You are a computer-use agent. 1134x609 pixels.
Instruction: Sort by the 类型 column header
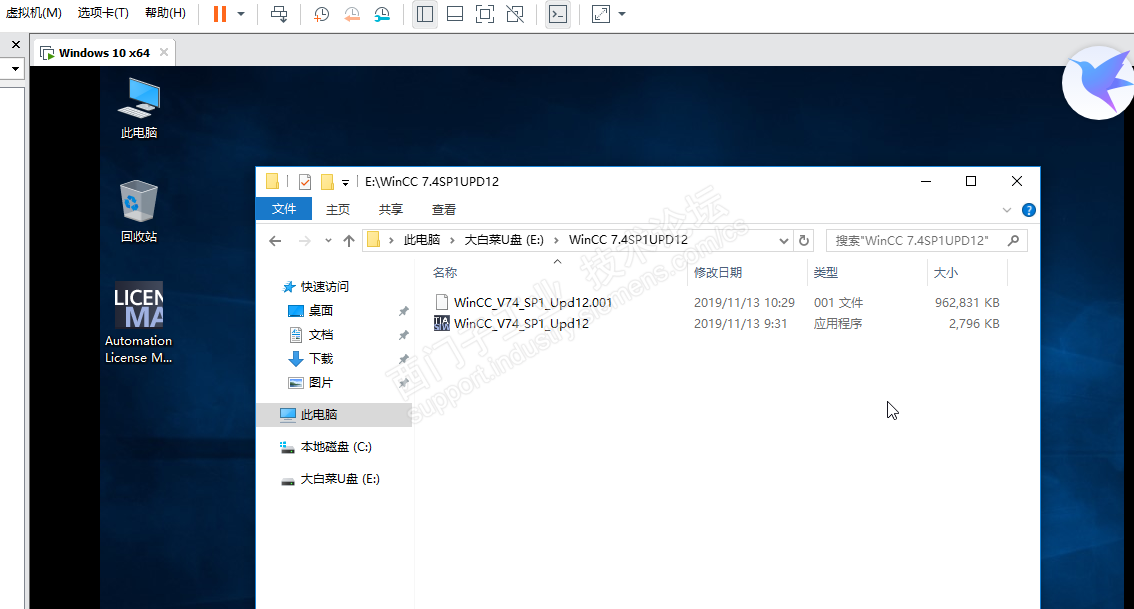[825, 273]
